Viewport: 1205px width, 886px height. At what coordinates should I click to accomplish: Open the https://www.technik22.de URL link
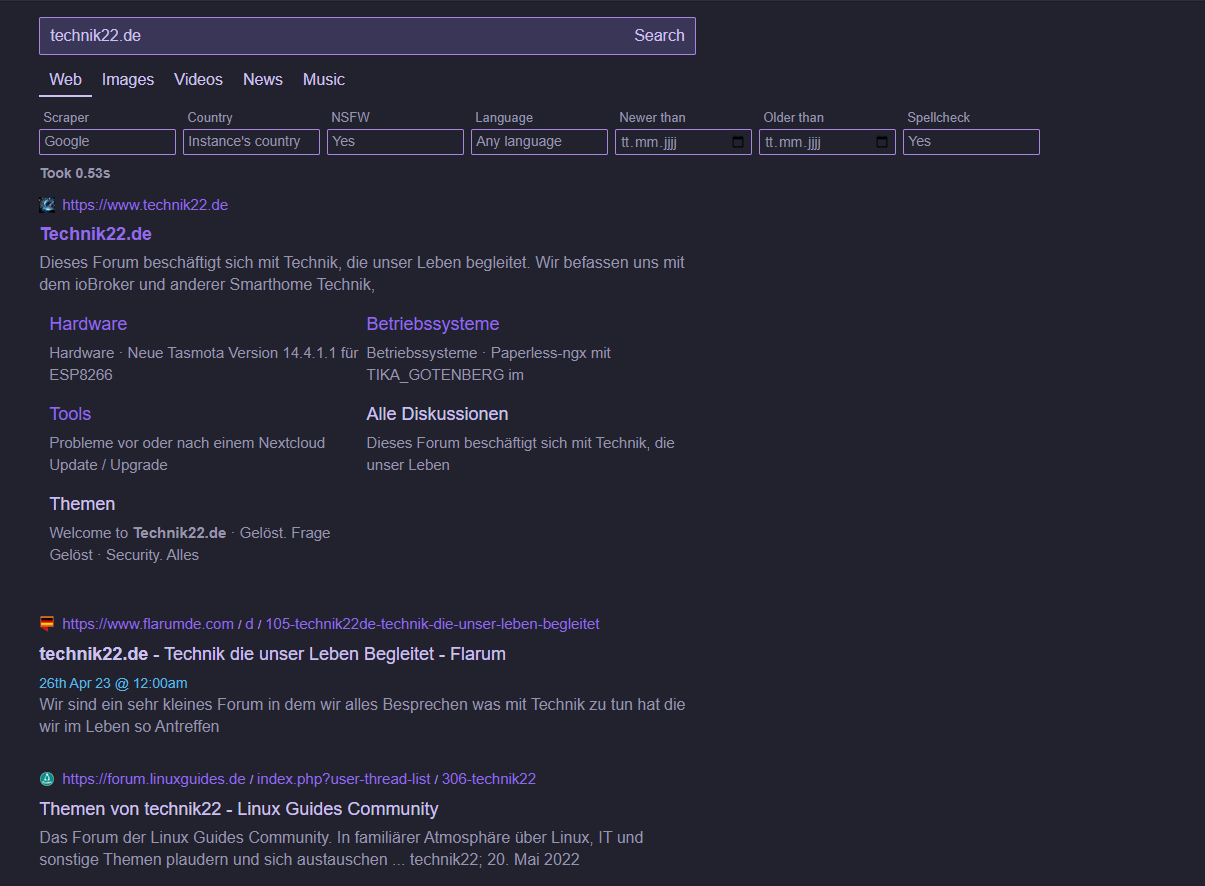(145, 205)
